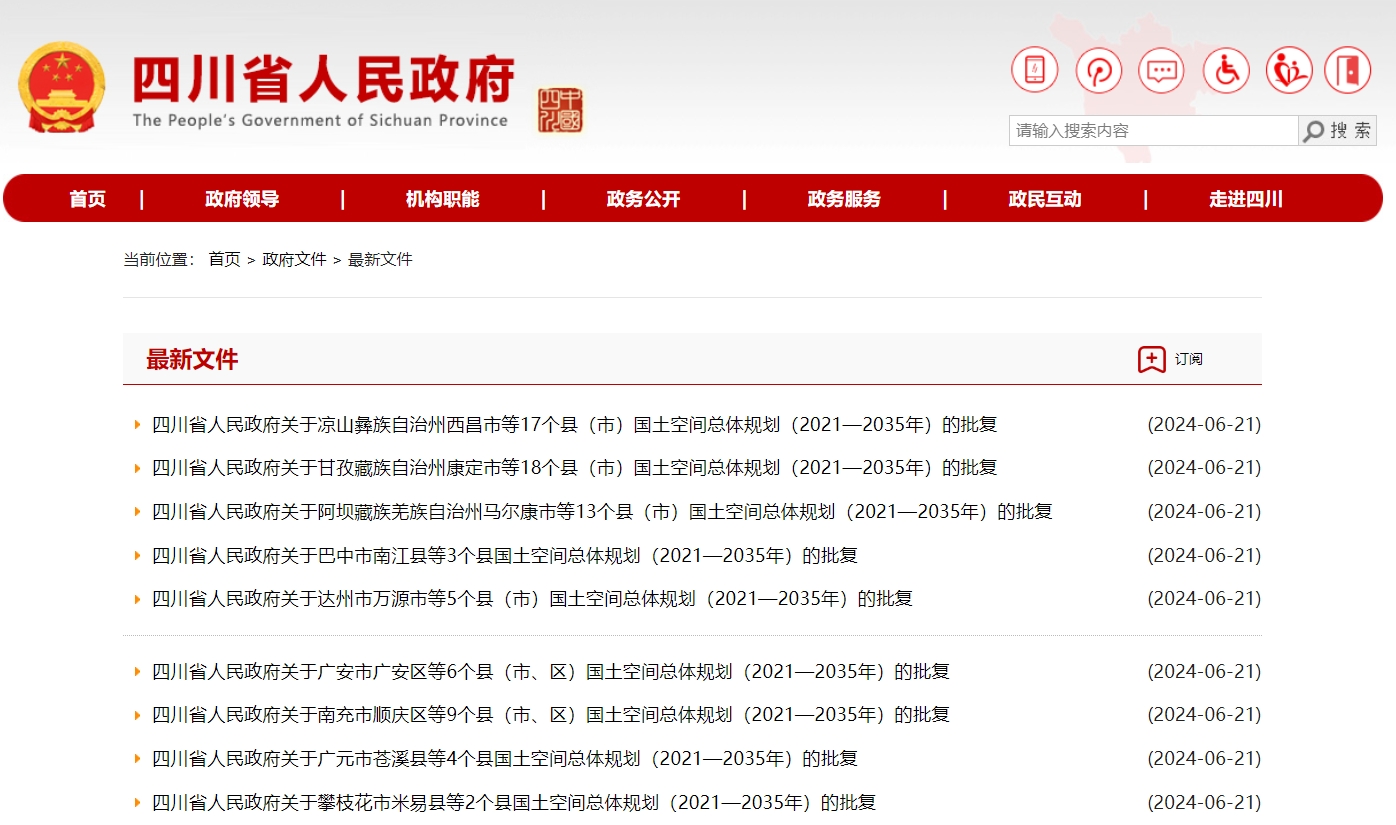The image size is (1396, 825).
Task: Focus the 请输入搜索内容 search field
Action: (1152, 131)
